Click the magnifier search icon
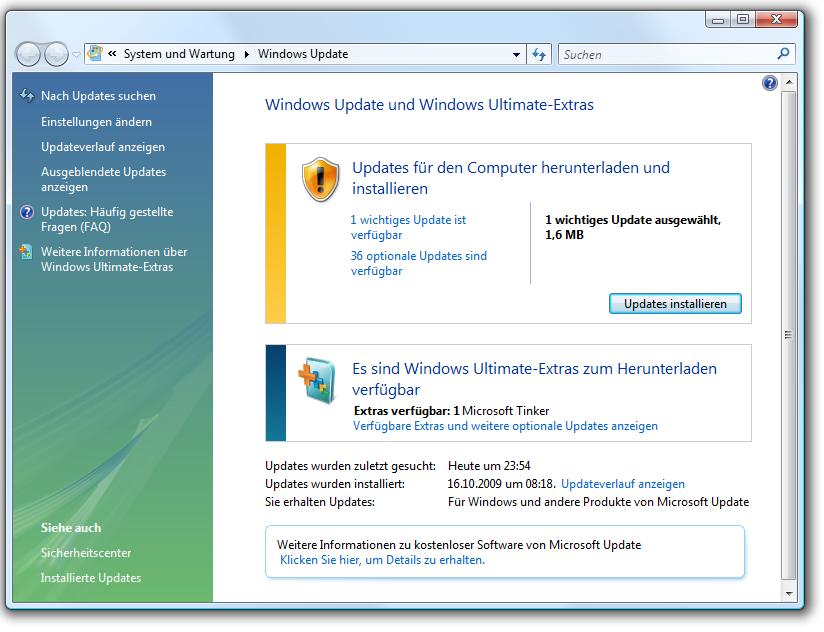 pyautogui.click(x=783, y=54)
